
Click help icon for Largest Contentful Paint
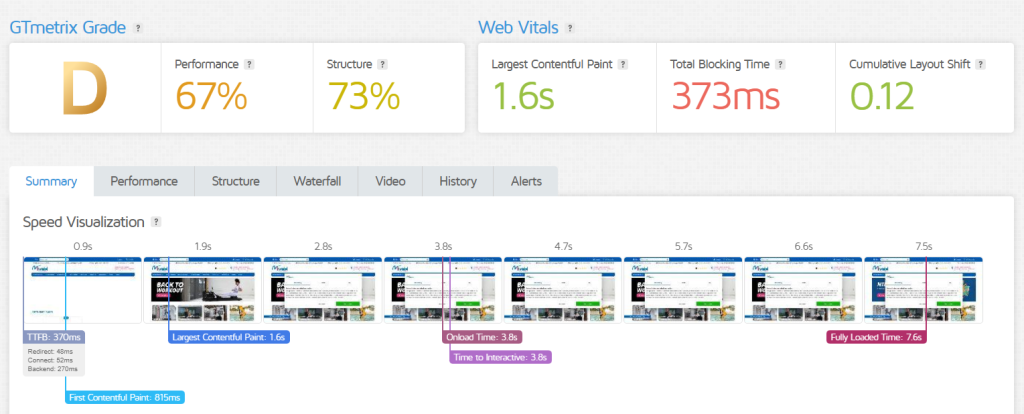click(623, 65)
